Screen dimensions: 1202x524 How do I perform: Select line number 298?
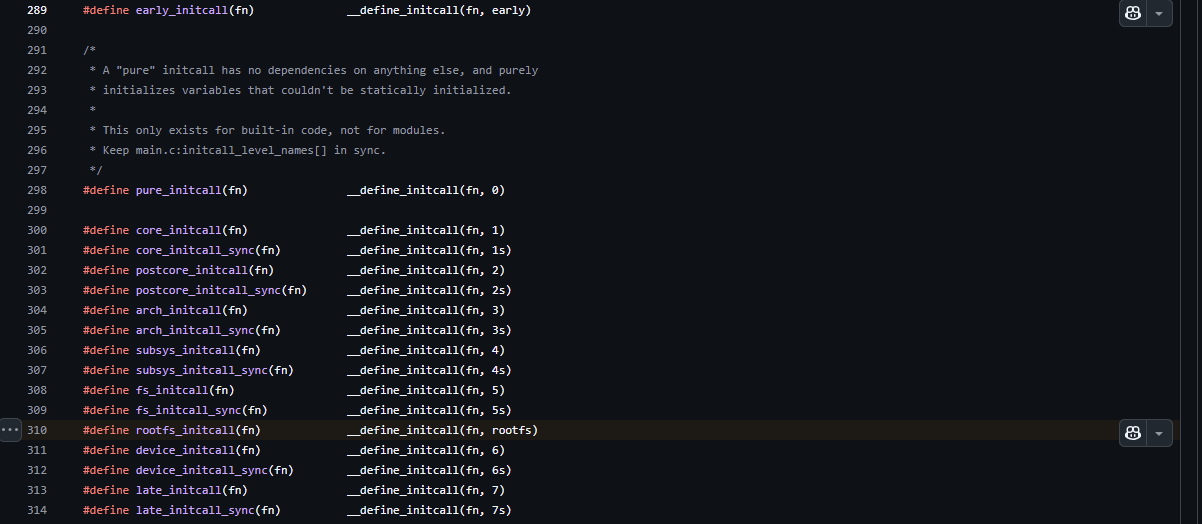(x=37, y=190)
